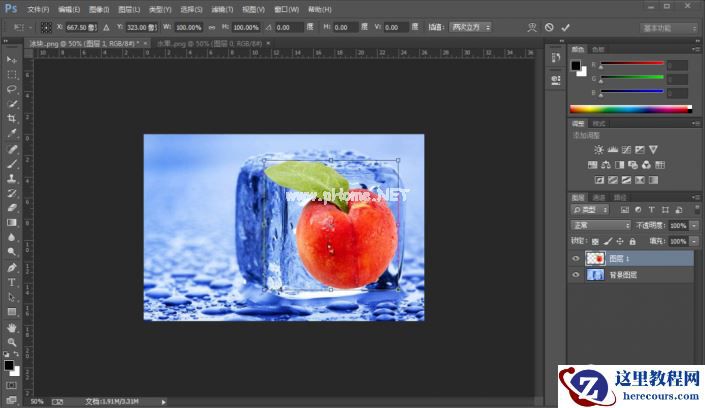
Task: Select the Horizontal Type tool
Action: [12, 282]
